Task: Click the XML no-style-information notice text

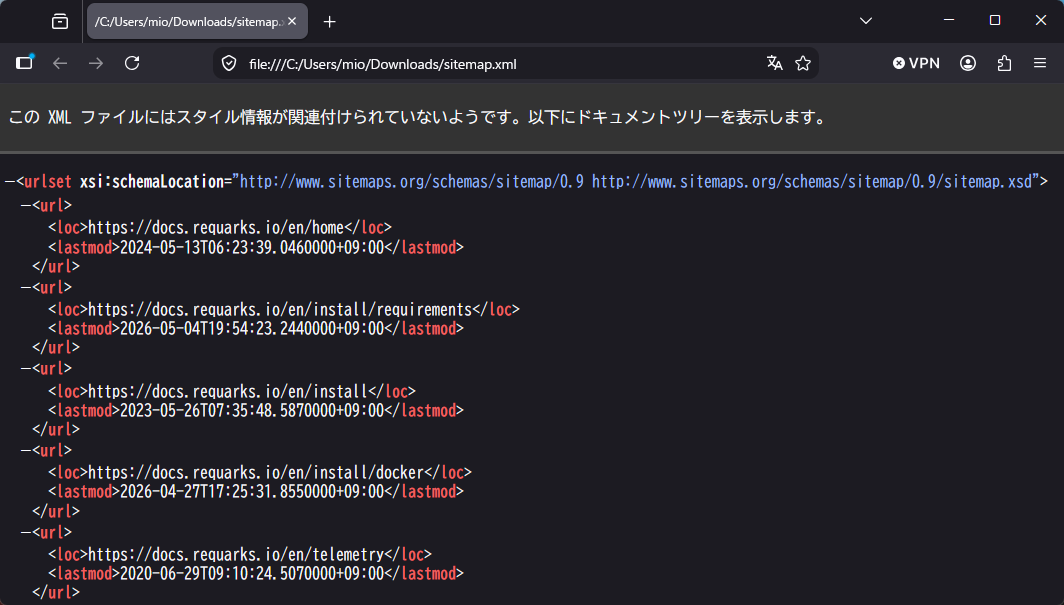Action: click(418, 117)
